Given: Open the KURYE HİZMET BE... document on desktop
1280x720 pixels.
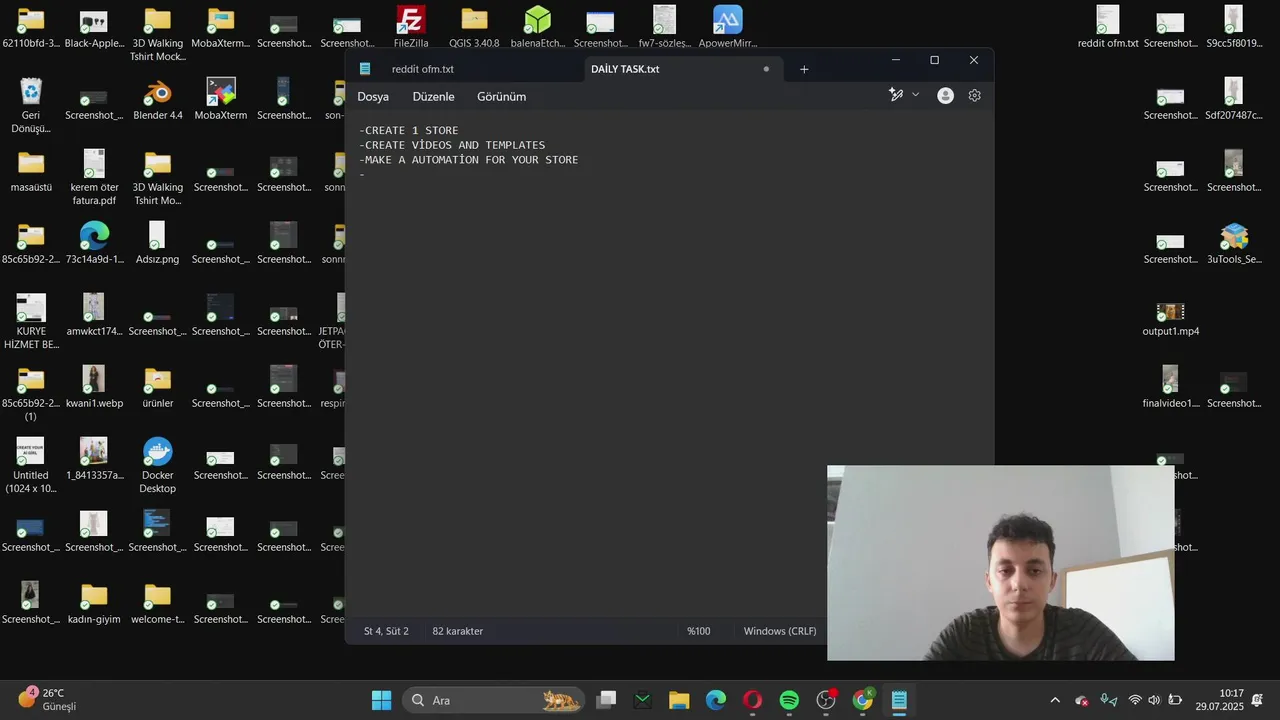Looking at the screenshot, I should (x=31, y=321).
